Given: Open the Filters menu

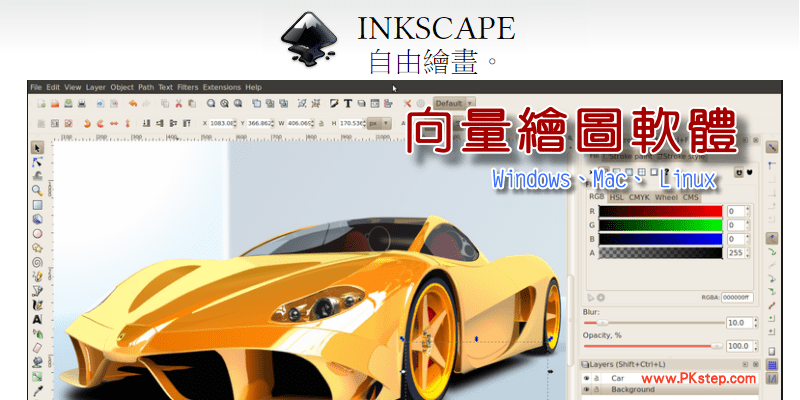Looking at the screenshot, I should point(188,87).
